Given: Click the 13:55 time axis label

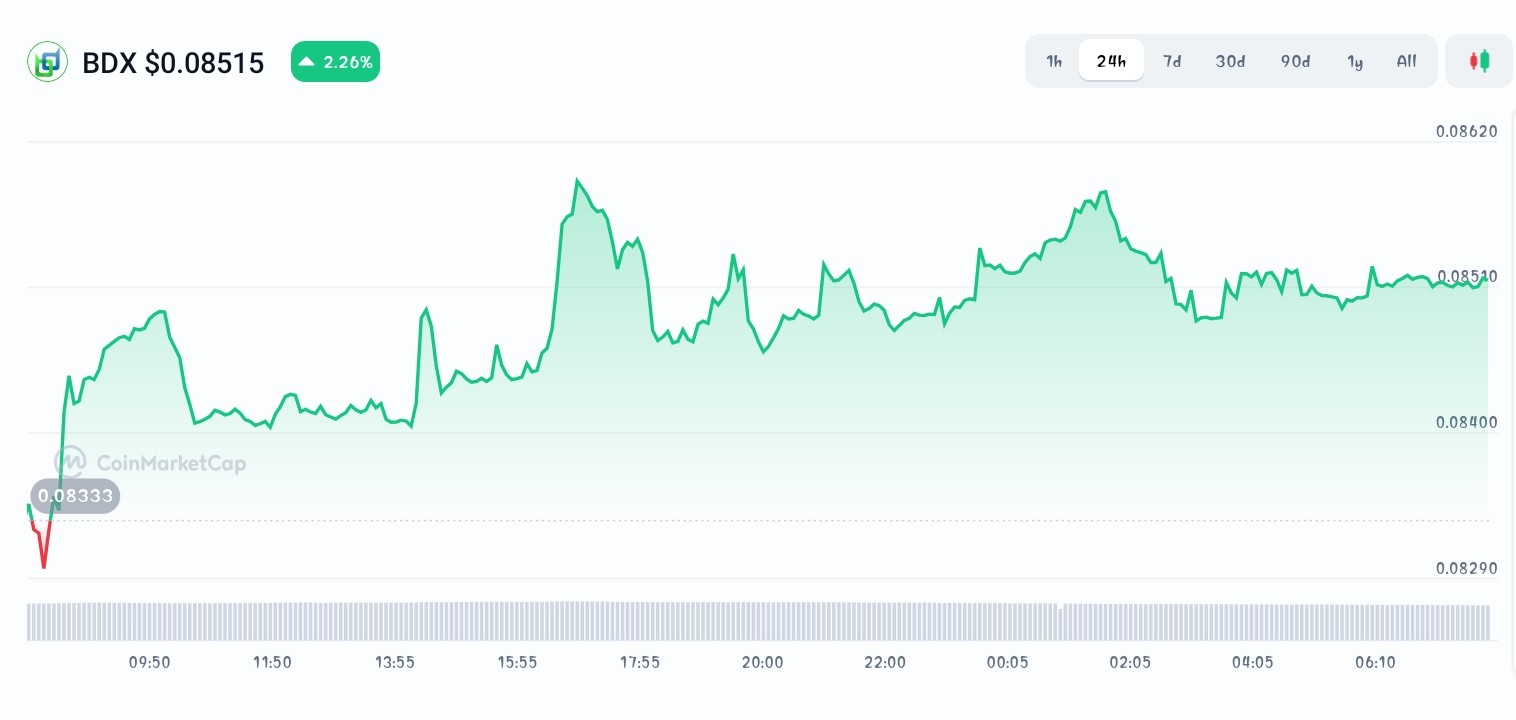Looking at the screenshot, I should (x=395, y=662).
